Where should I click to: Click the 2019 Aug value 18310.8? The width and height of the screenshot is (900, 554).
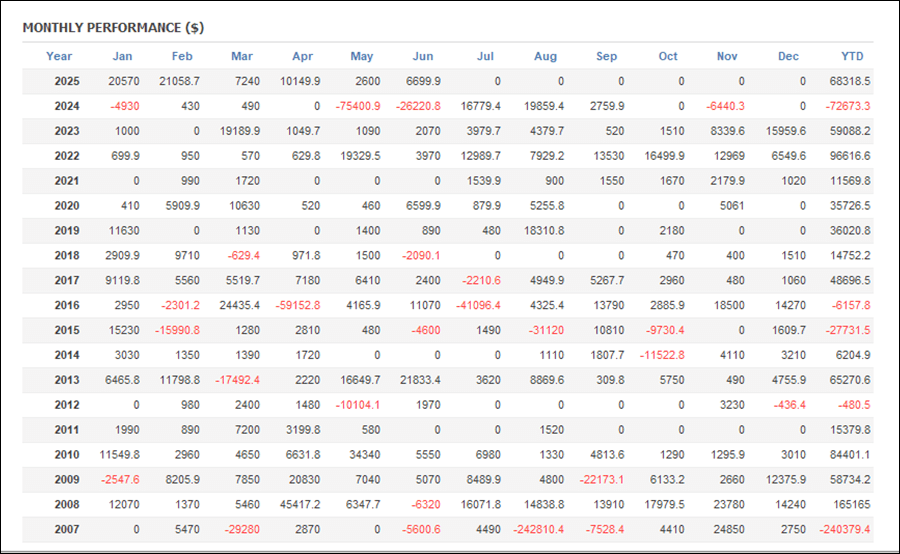544,230
